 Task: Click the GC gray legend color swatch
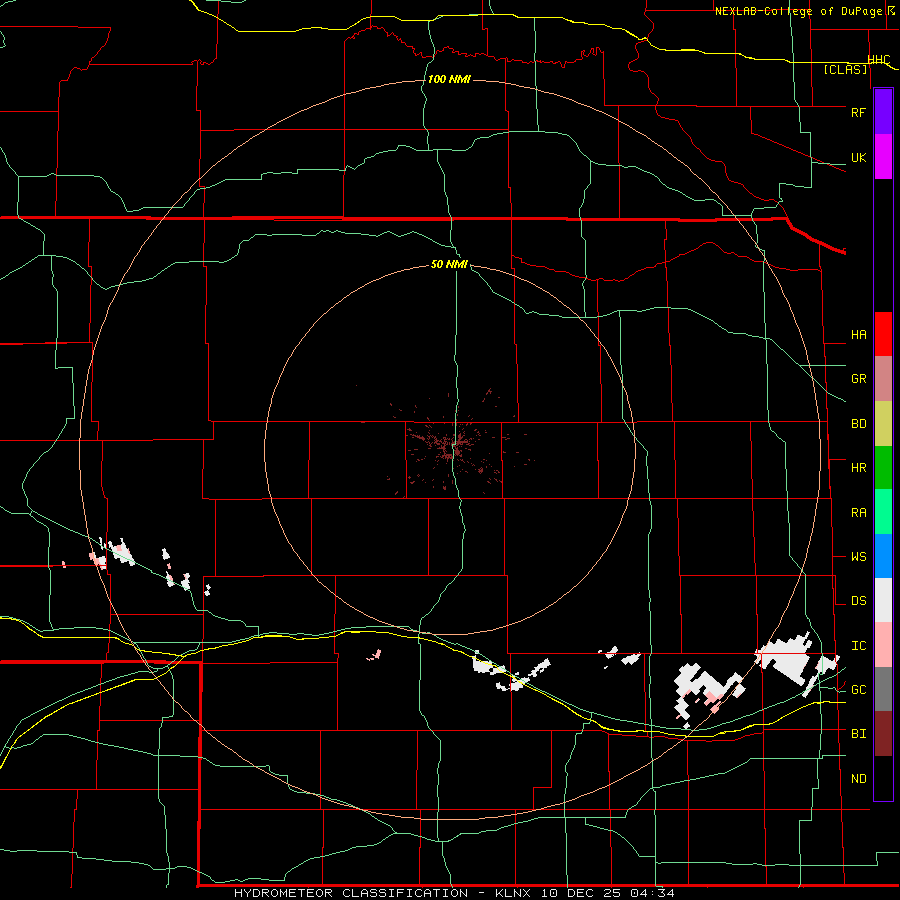[x=883, y=689]
